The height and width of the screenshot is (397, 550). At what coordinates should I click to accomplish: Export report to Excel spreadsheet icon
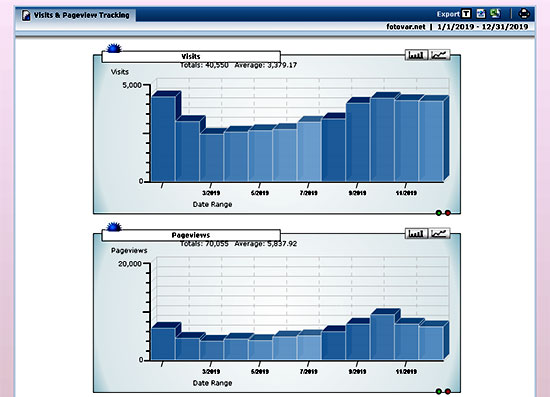pos(495,14)
